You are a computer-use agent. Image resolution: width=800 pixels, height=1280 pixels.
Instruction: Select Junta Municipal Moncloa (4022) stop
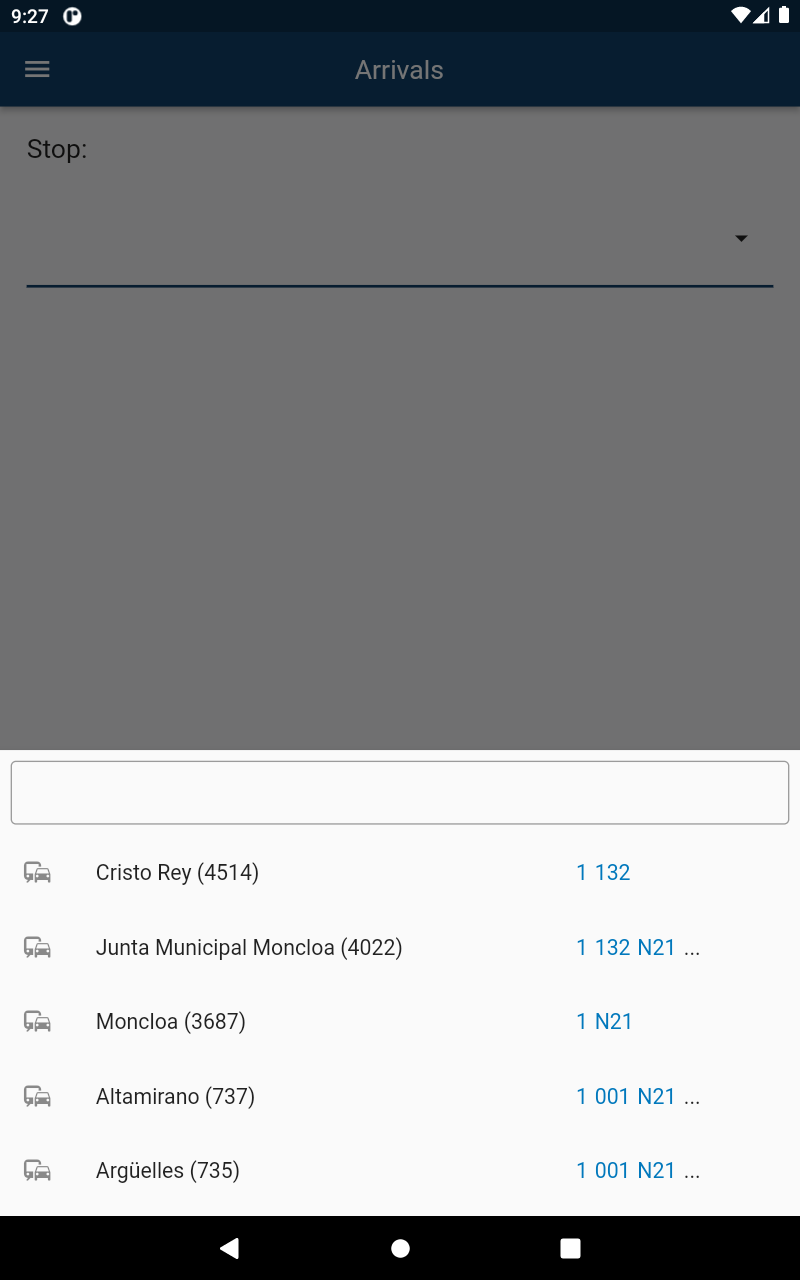249,947
